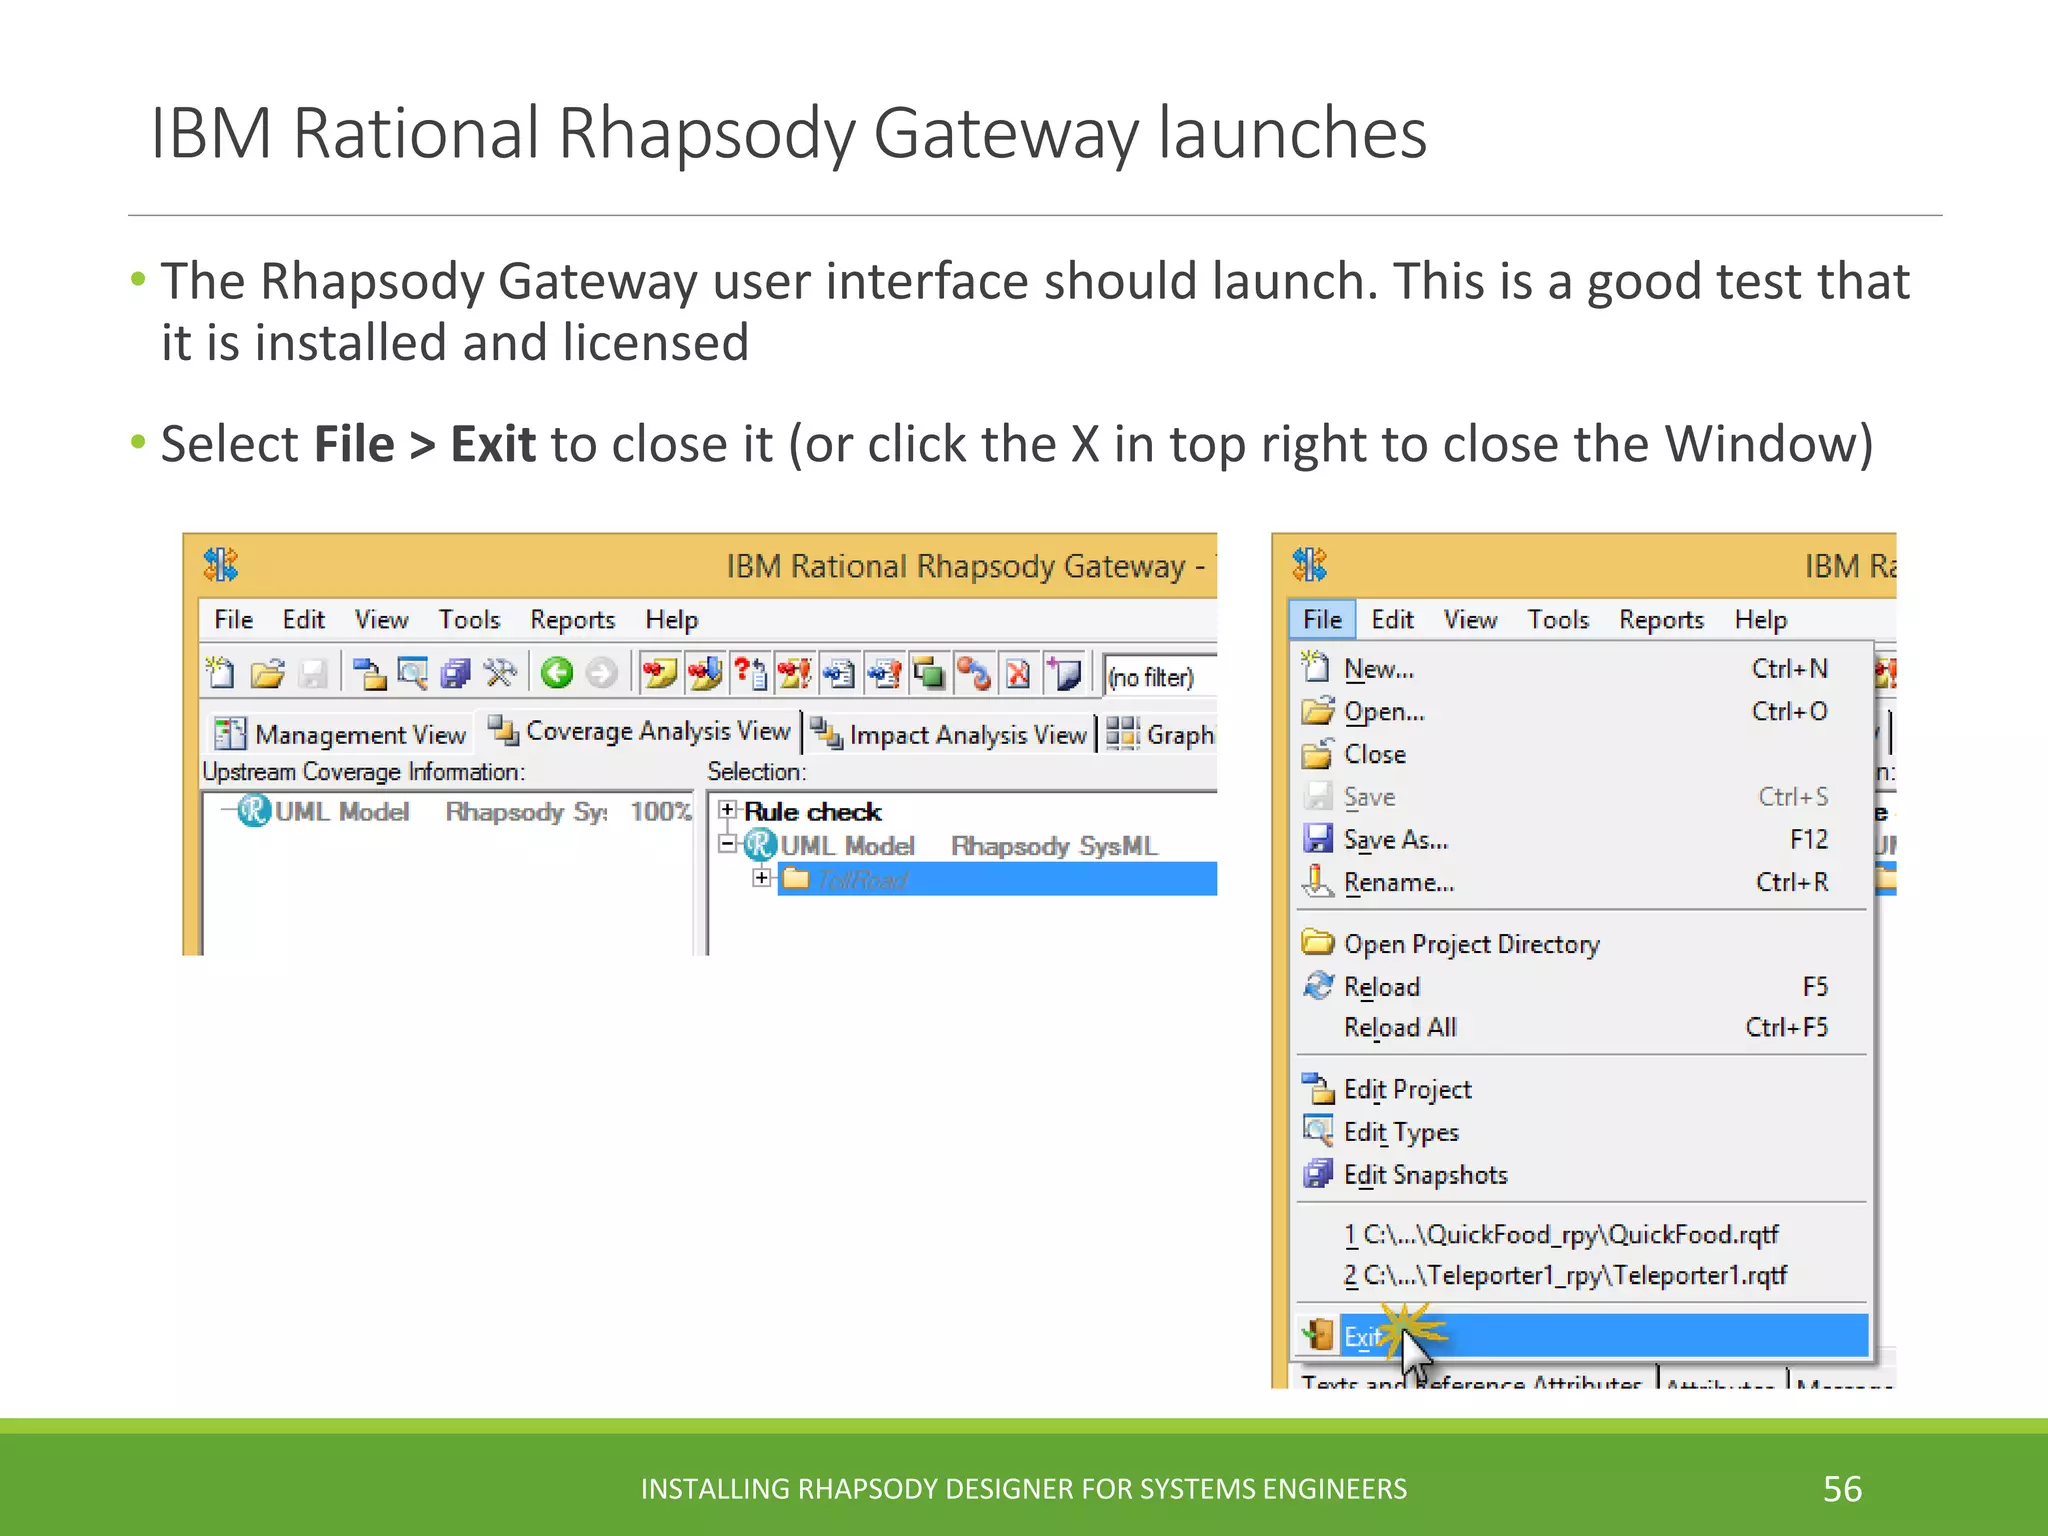The image size is (2048, 1536).
Task: Select UML Model row in Upstream Coverage list
Action: point(446,811)
